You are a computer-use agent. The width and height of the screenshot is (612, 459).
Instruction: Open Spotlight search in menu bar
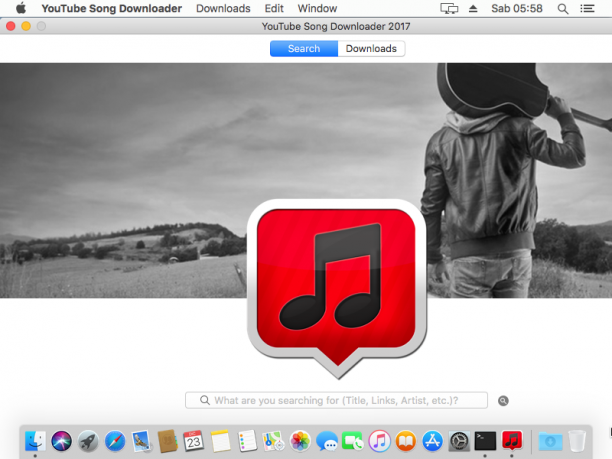[562, 9]
